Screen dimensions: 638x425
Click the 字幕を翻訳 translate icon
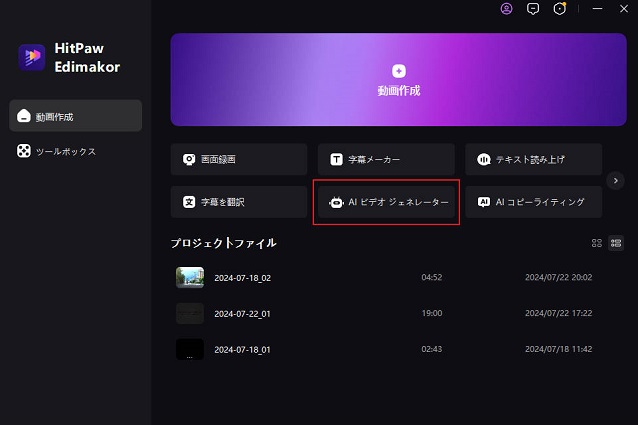189,202
